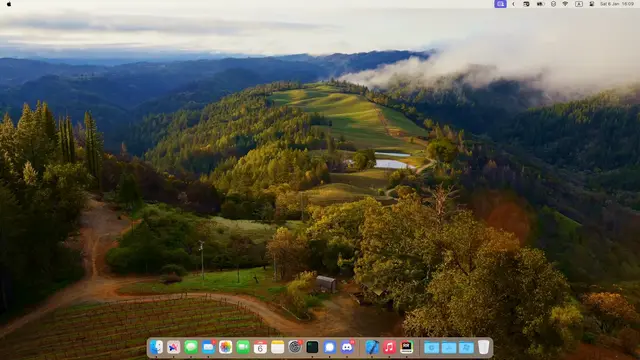Click the chevron to expand menu bar icons
640x360 pixels.
[513, 4]
